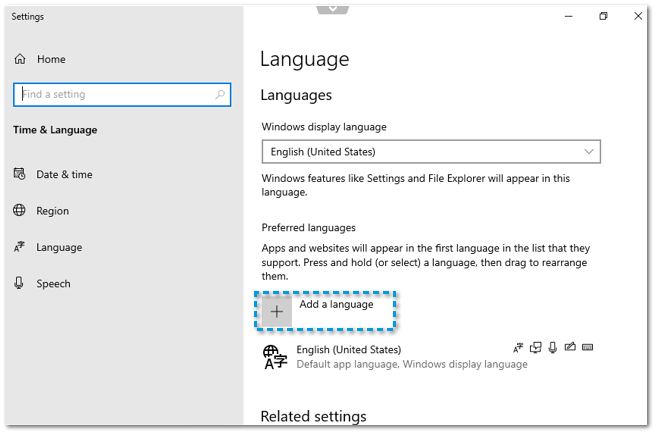Click the Find a setting search box
Viewport: 656px width, 434px height.
[x=110, y=94]
